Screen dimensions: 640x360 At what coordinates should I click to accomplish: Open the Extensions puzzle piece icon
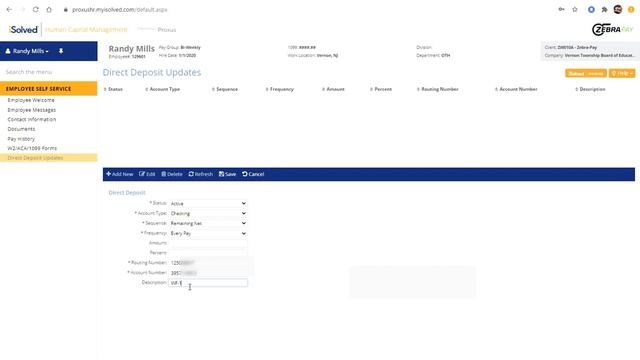604,9
